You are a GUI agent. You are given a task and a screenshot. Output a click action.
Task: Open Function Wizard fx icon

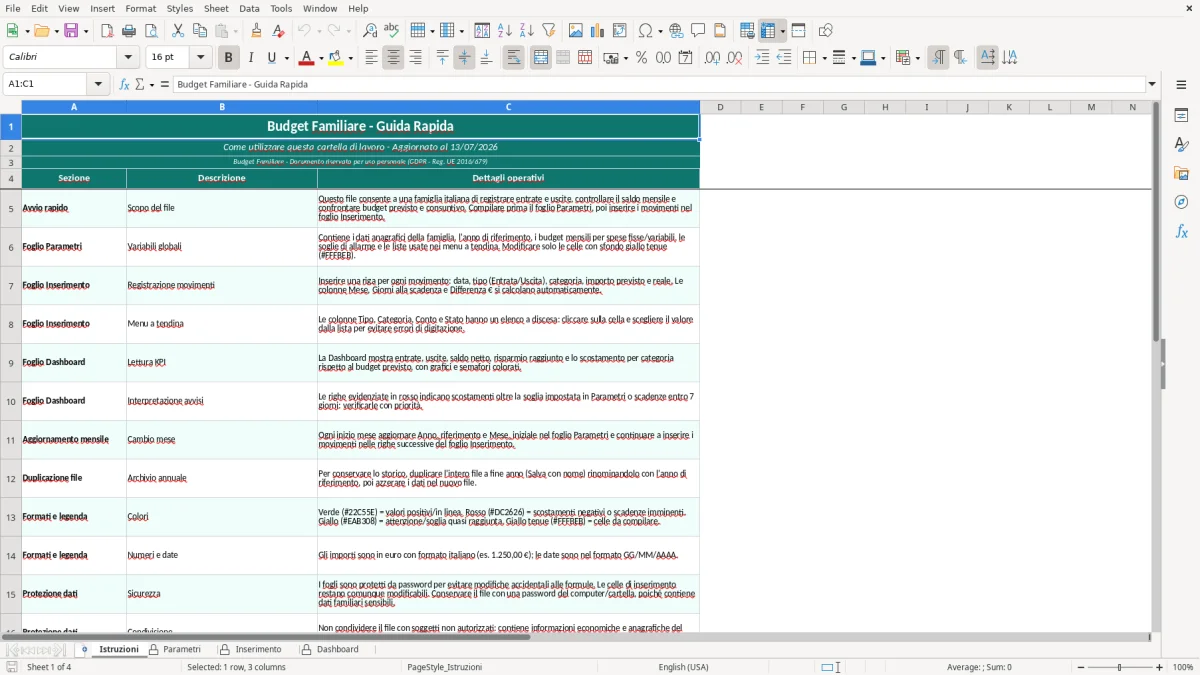click(124, 84)
